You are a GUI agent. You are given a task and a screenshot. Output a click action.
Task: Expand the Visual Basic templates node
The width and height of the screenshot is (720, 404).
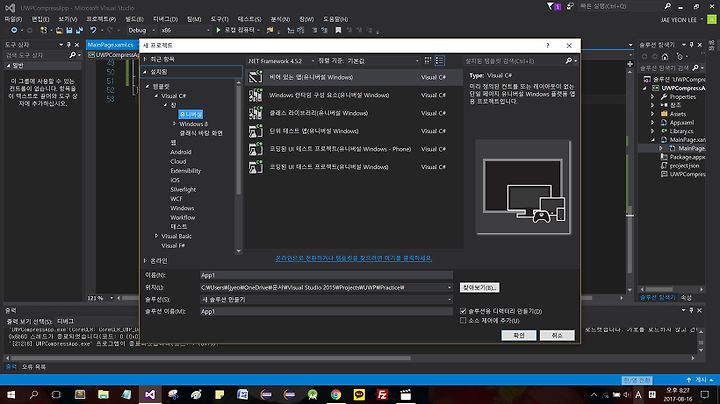(x=156, y=236)
